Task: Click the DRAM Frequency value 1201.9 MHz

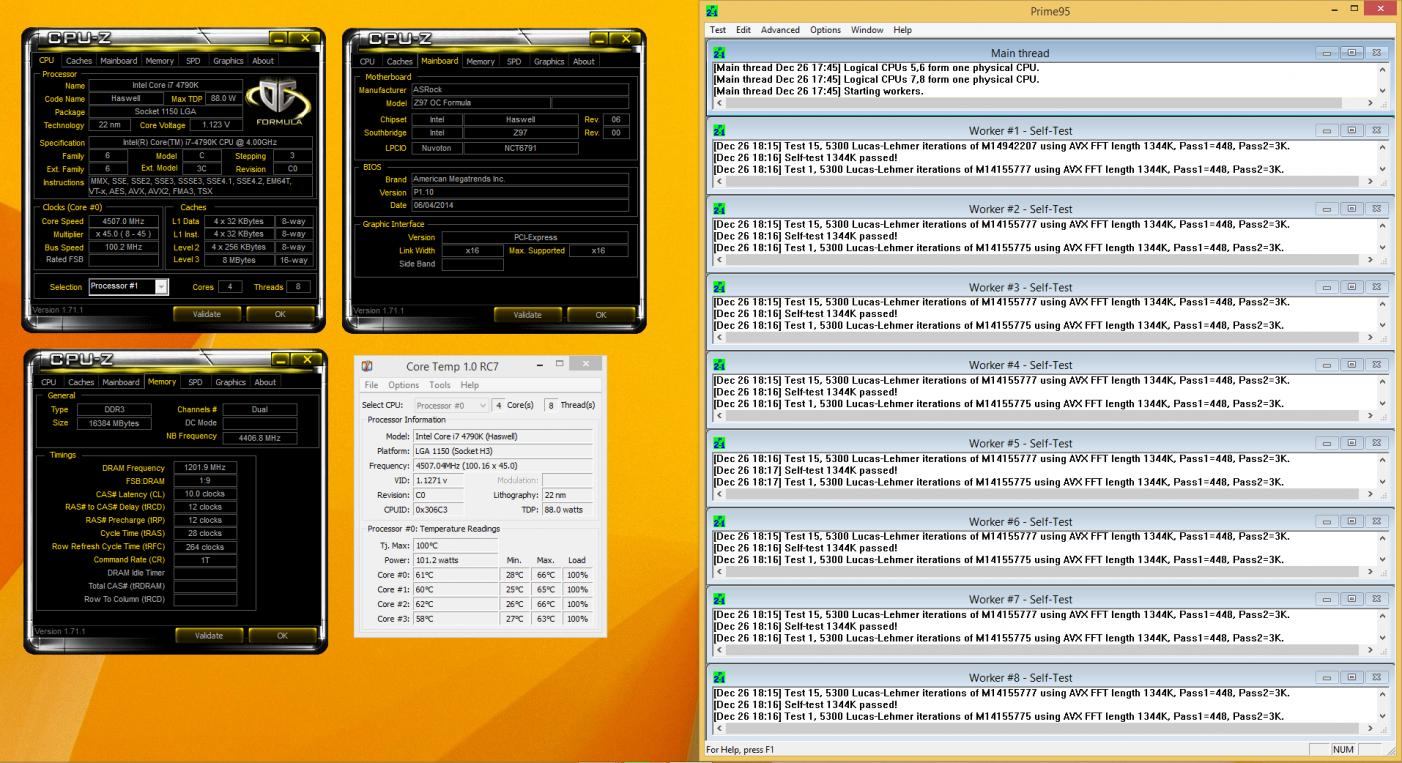Action: point(205,467)
